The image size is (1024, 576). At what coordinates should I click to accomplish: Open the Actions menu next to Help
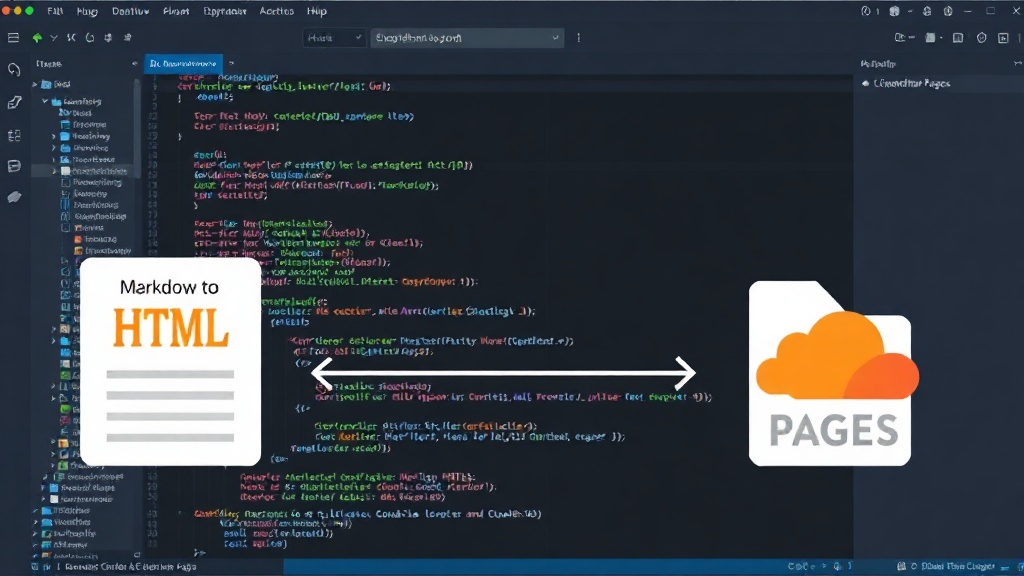click(x=276, y=11)
